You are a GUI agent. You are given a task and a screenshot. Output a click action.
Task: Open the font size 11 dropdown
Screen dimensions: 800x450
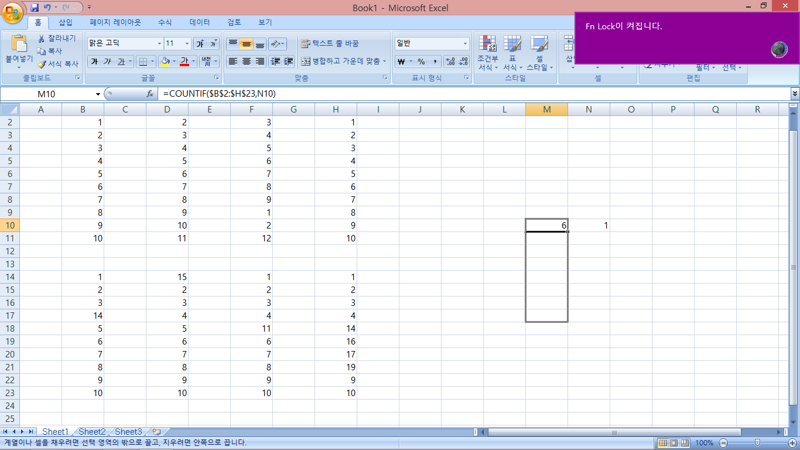[186, 44]
